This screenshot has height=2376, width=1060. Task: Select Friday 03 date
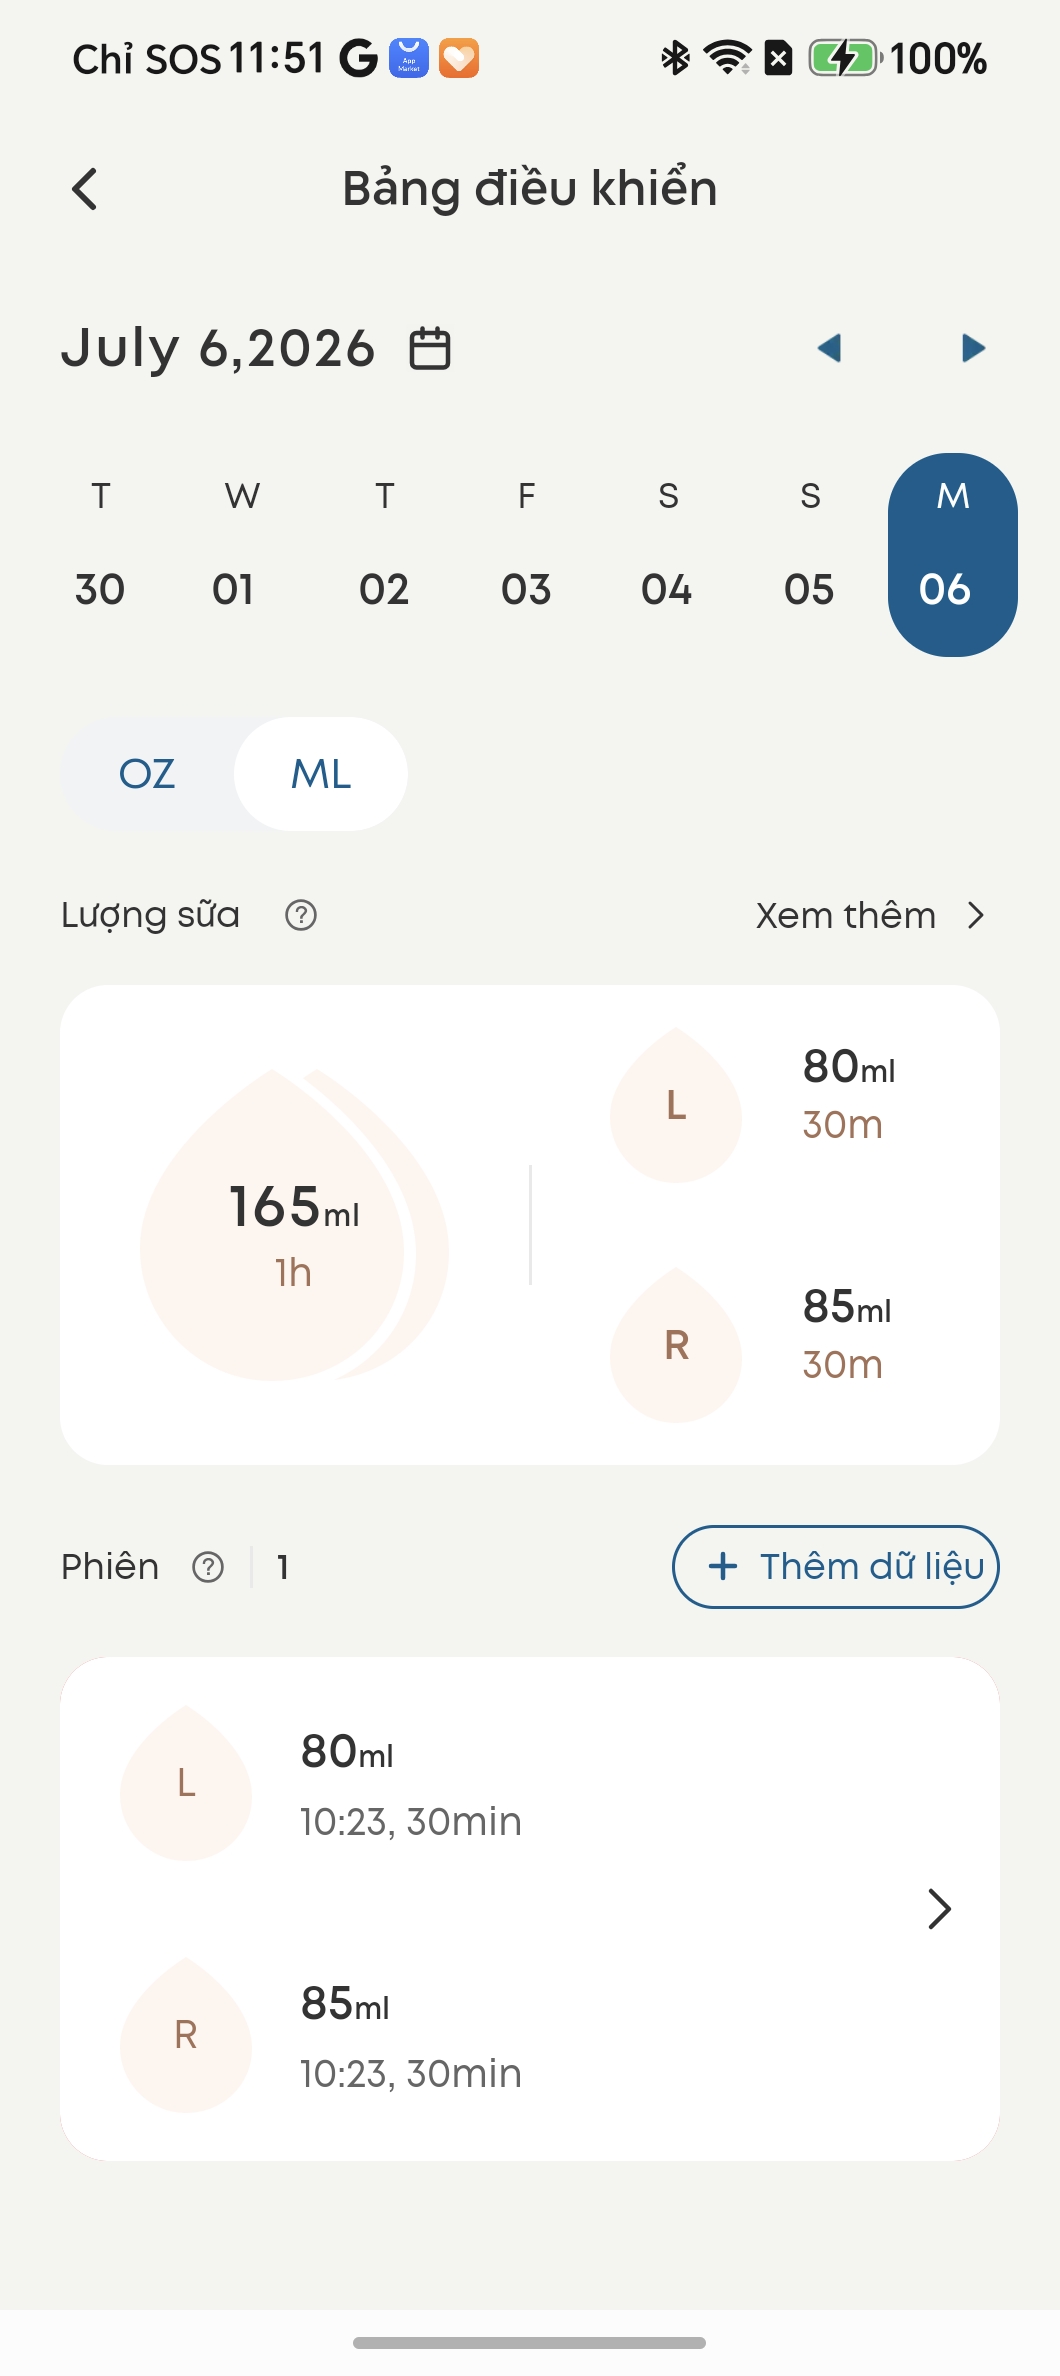[x=526, y=543]
